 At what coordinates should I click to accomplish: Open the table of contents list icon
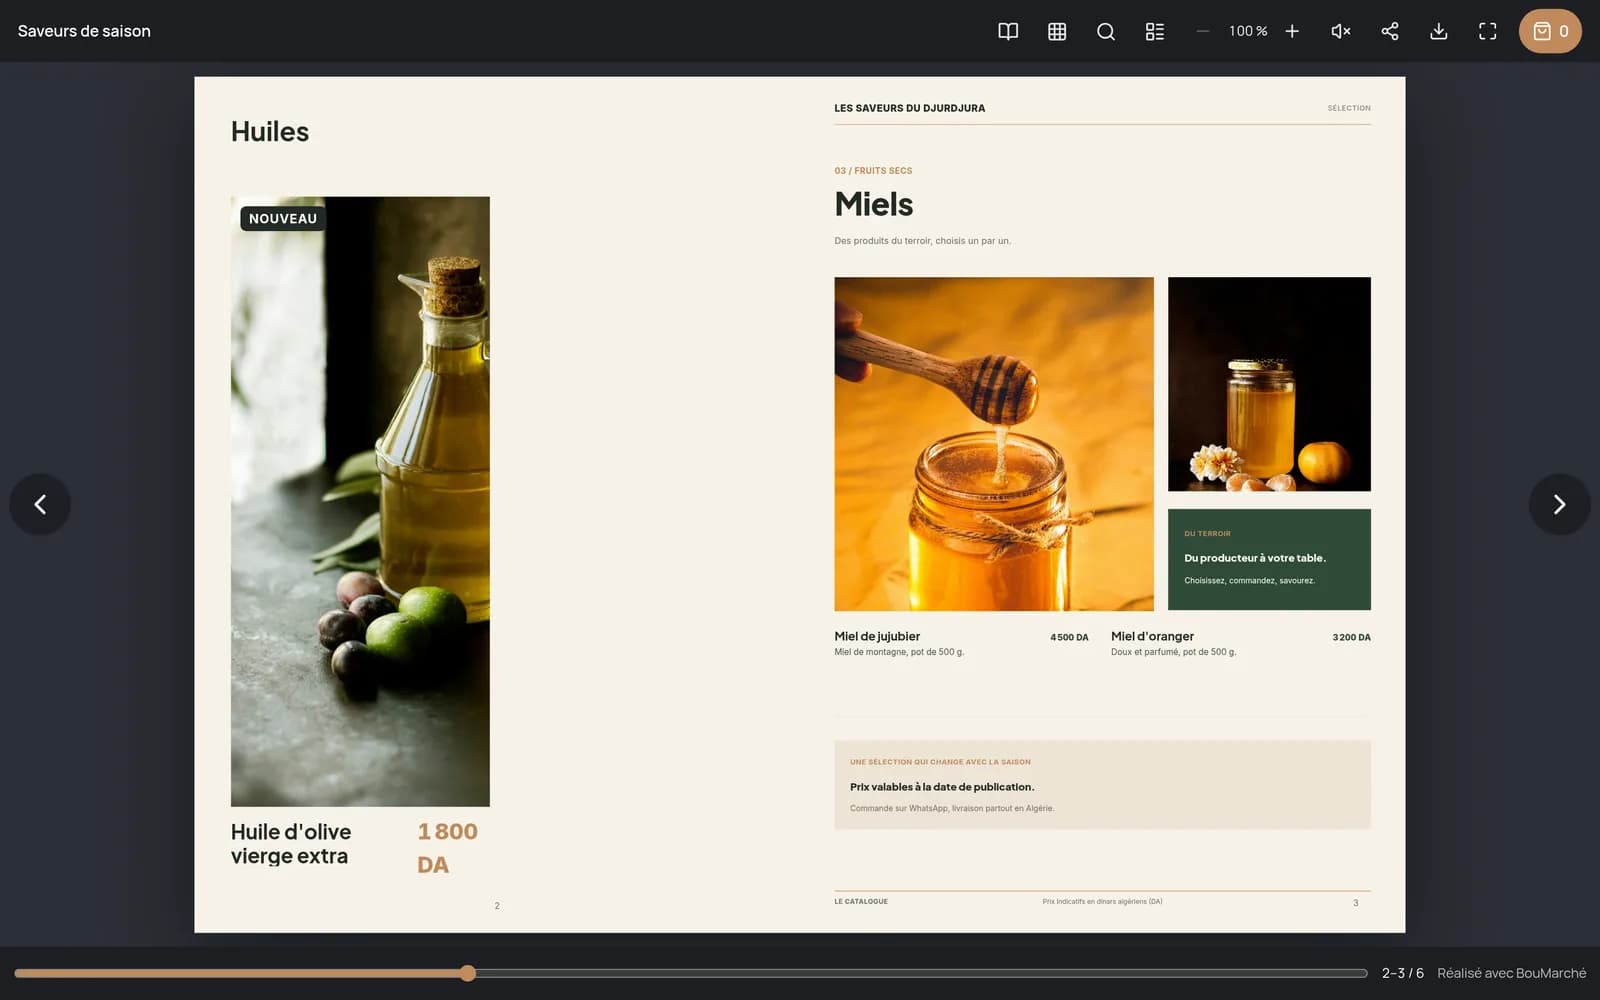click(1155, 31)
